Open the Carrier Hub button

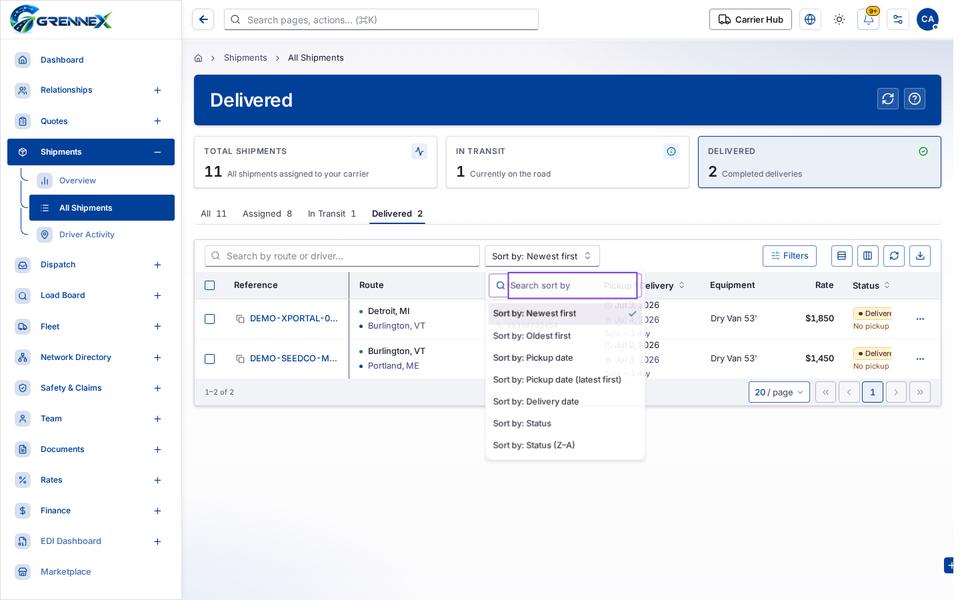click(750, 20)
